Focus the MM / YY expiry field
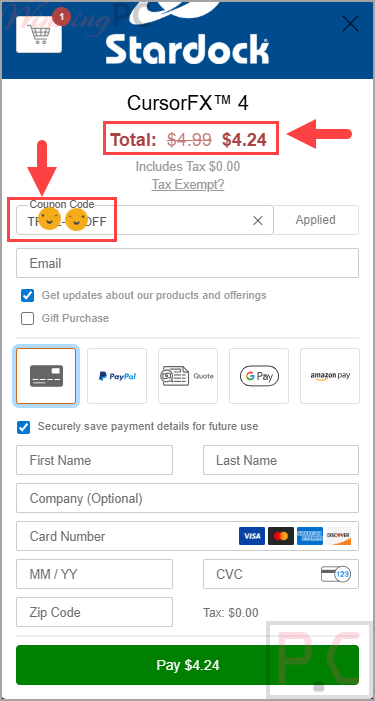The image size is (375, 701). (x=94, y=574)
